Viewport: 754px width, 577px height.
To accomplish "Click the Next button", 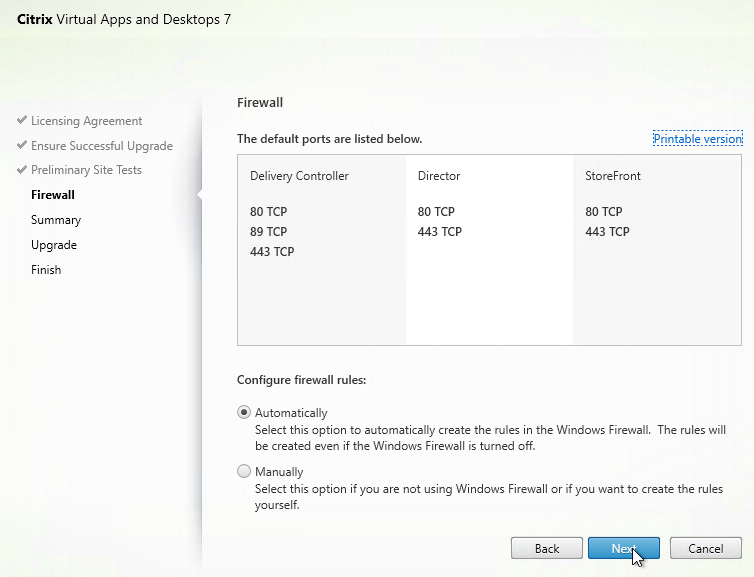I will 624,548.
